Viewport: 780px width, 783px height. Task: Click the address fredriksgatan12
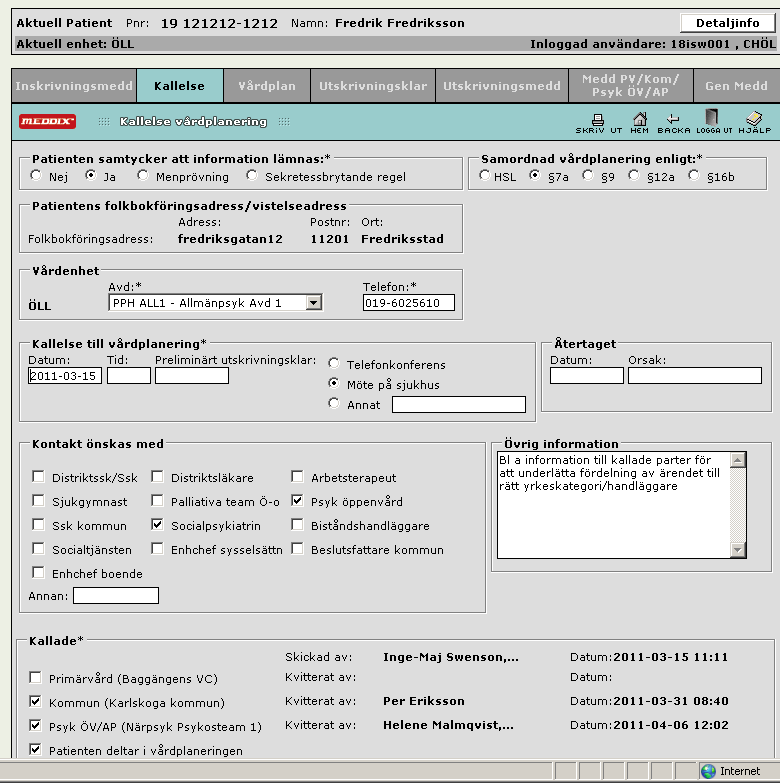pyautogui.click(x=230, y=239)
